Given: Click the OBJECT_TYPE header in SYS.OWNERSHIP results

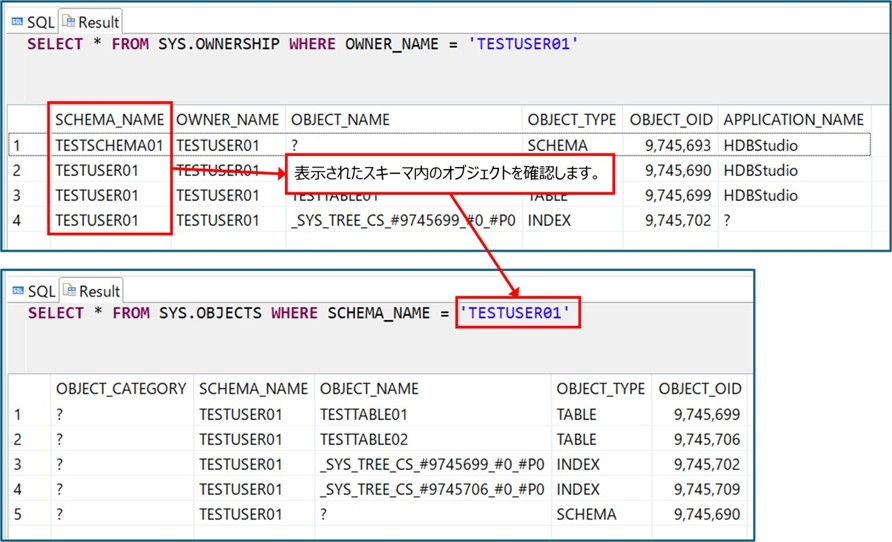Looking at the screenshot, I should click(571, 119).
